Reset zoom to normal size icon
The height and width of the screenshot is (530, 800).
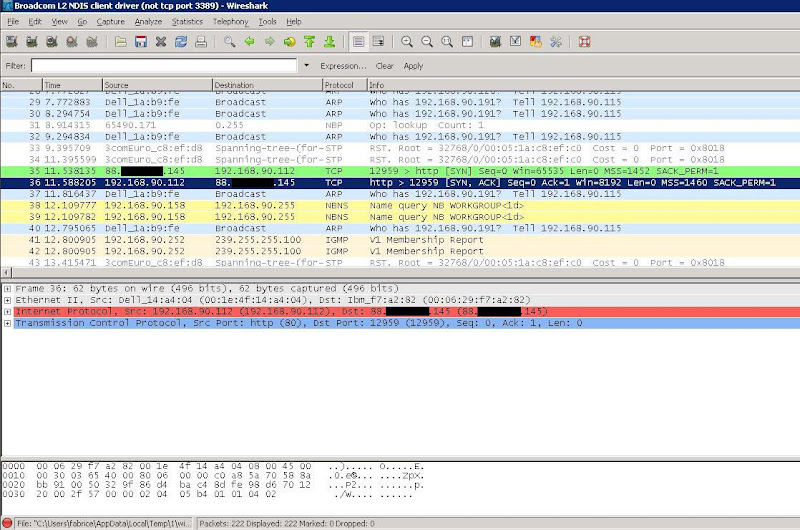447,42
